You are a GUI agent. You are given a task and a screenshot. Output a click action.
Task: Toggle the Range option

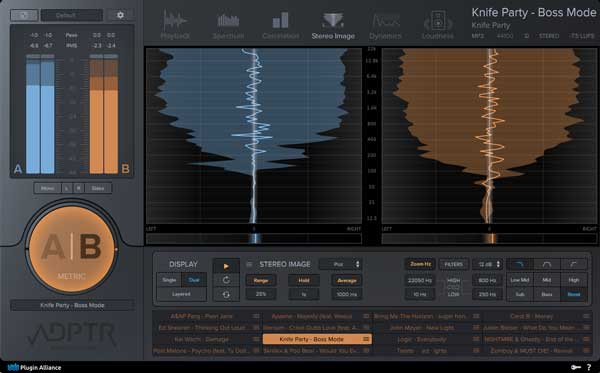[261, 280]
